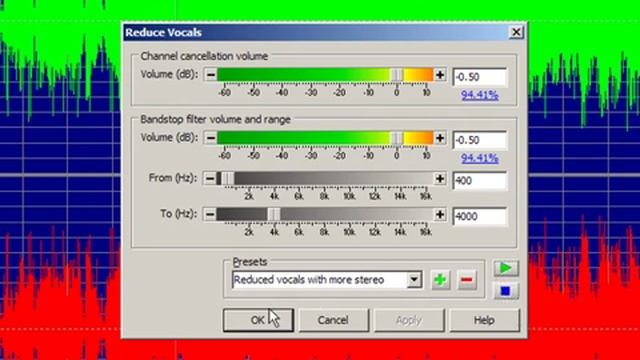
Task: Open the Help button
Action: [x=484, y=320]
